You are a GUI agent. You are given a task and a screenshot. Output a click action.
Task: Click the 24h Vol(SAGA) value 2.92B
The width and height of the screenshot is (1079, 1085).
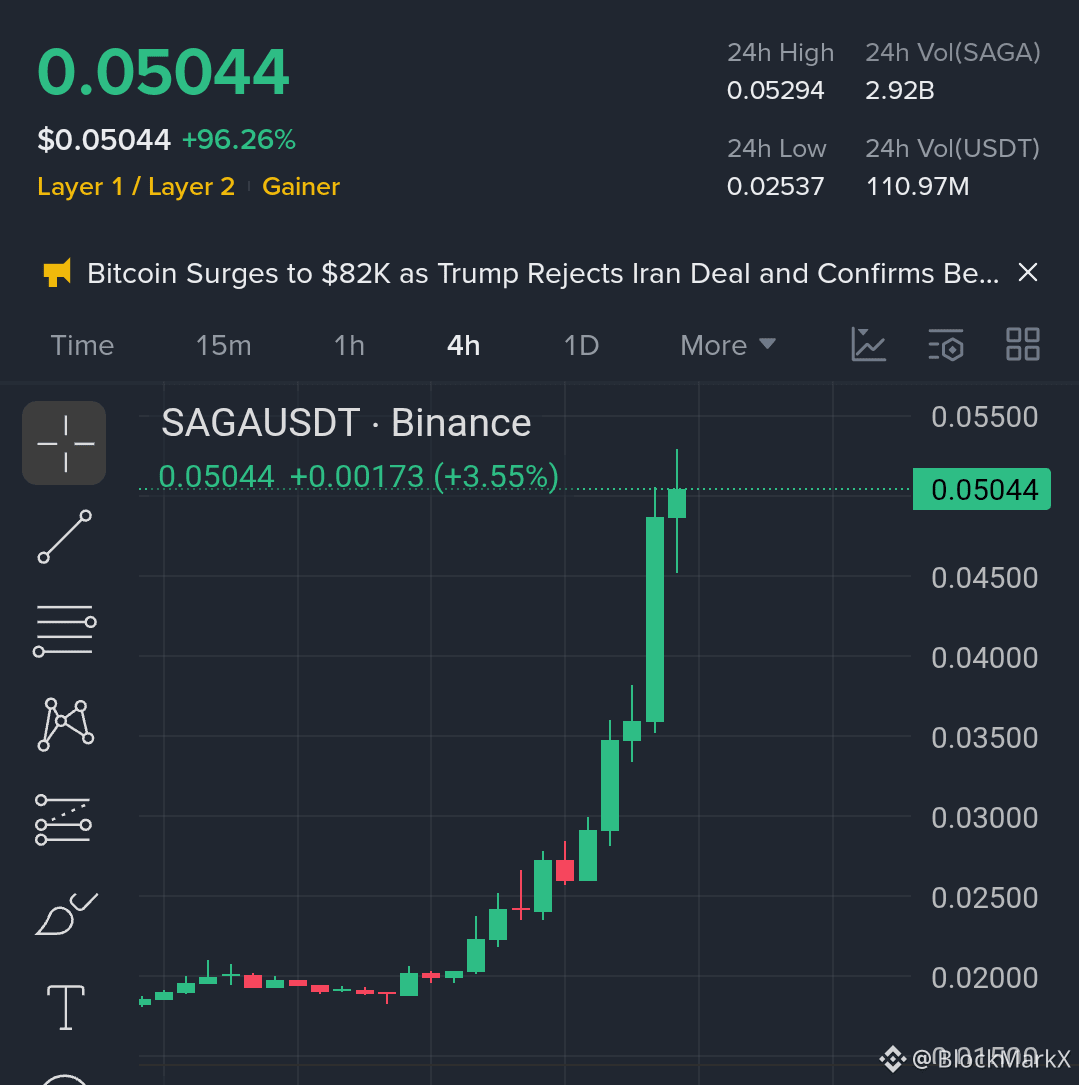[x=900, y=91]
